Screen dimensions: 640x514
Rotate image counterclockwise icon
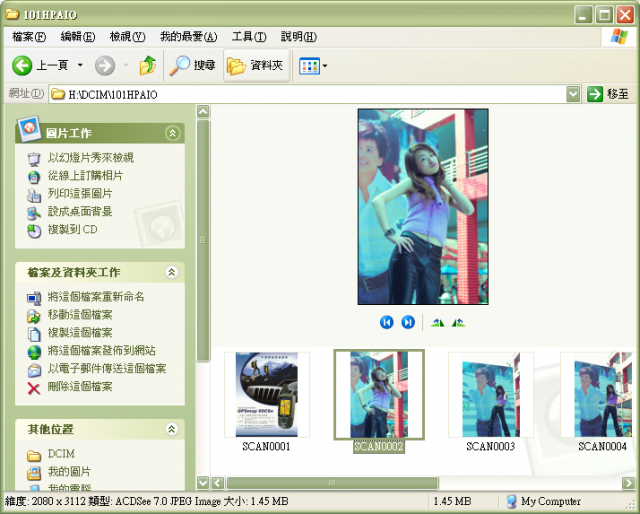point(458,323)
